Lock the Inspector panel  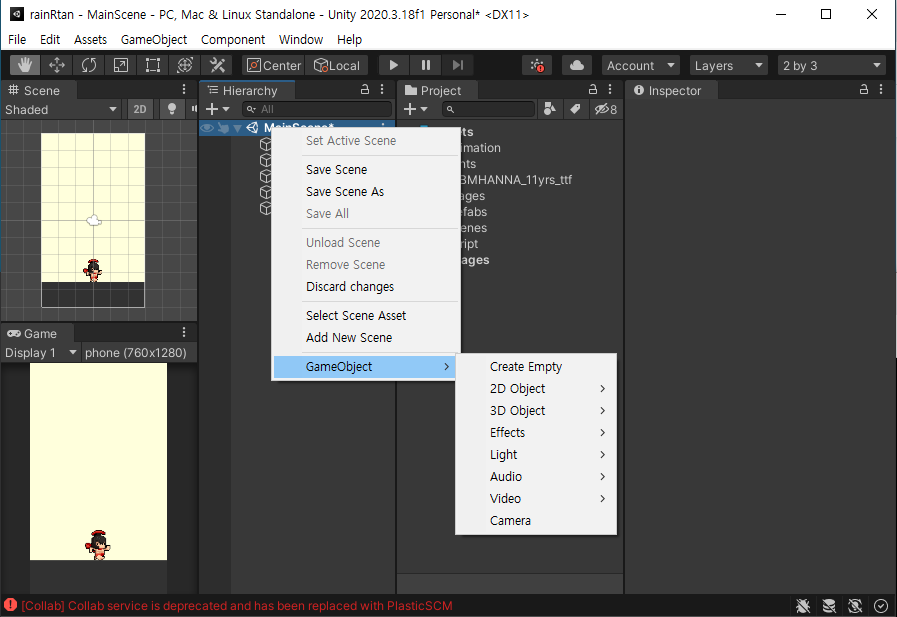click(864, 89)
